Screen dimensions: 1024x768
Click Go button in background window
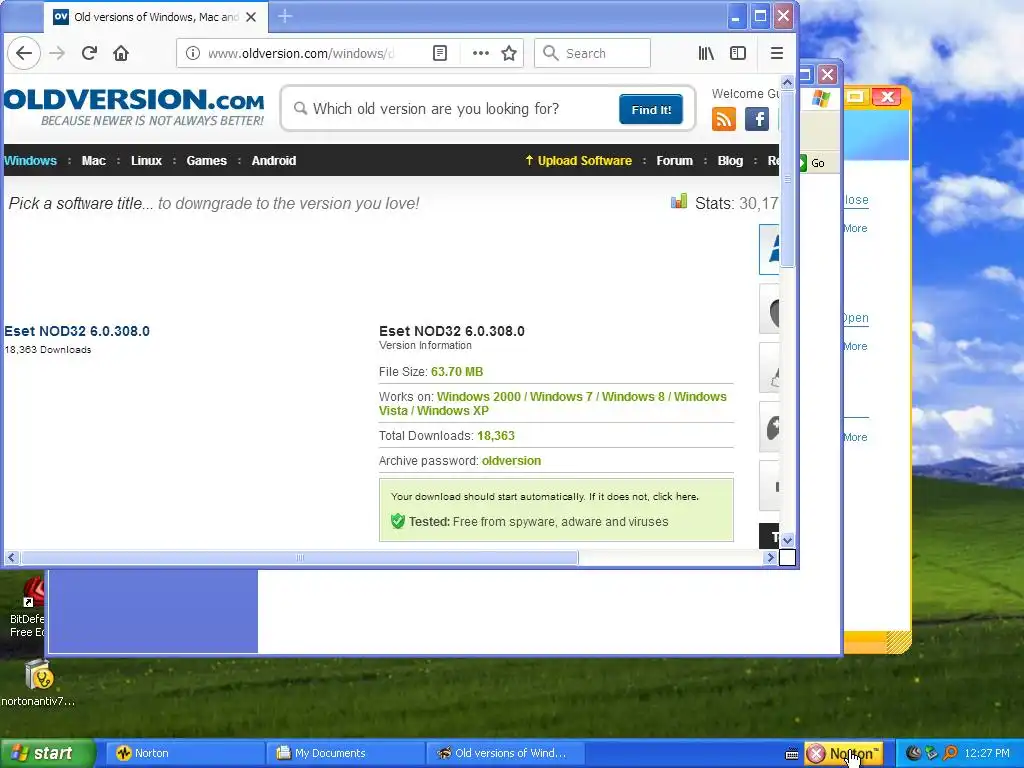click(x=812, y=163)
